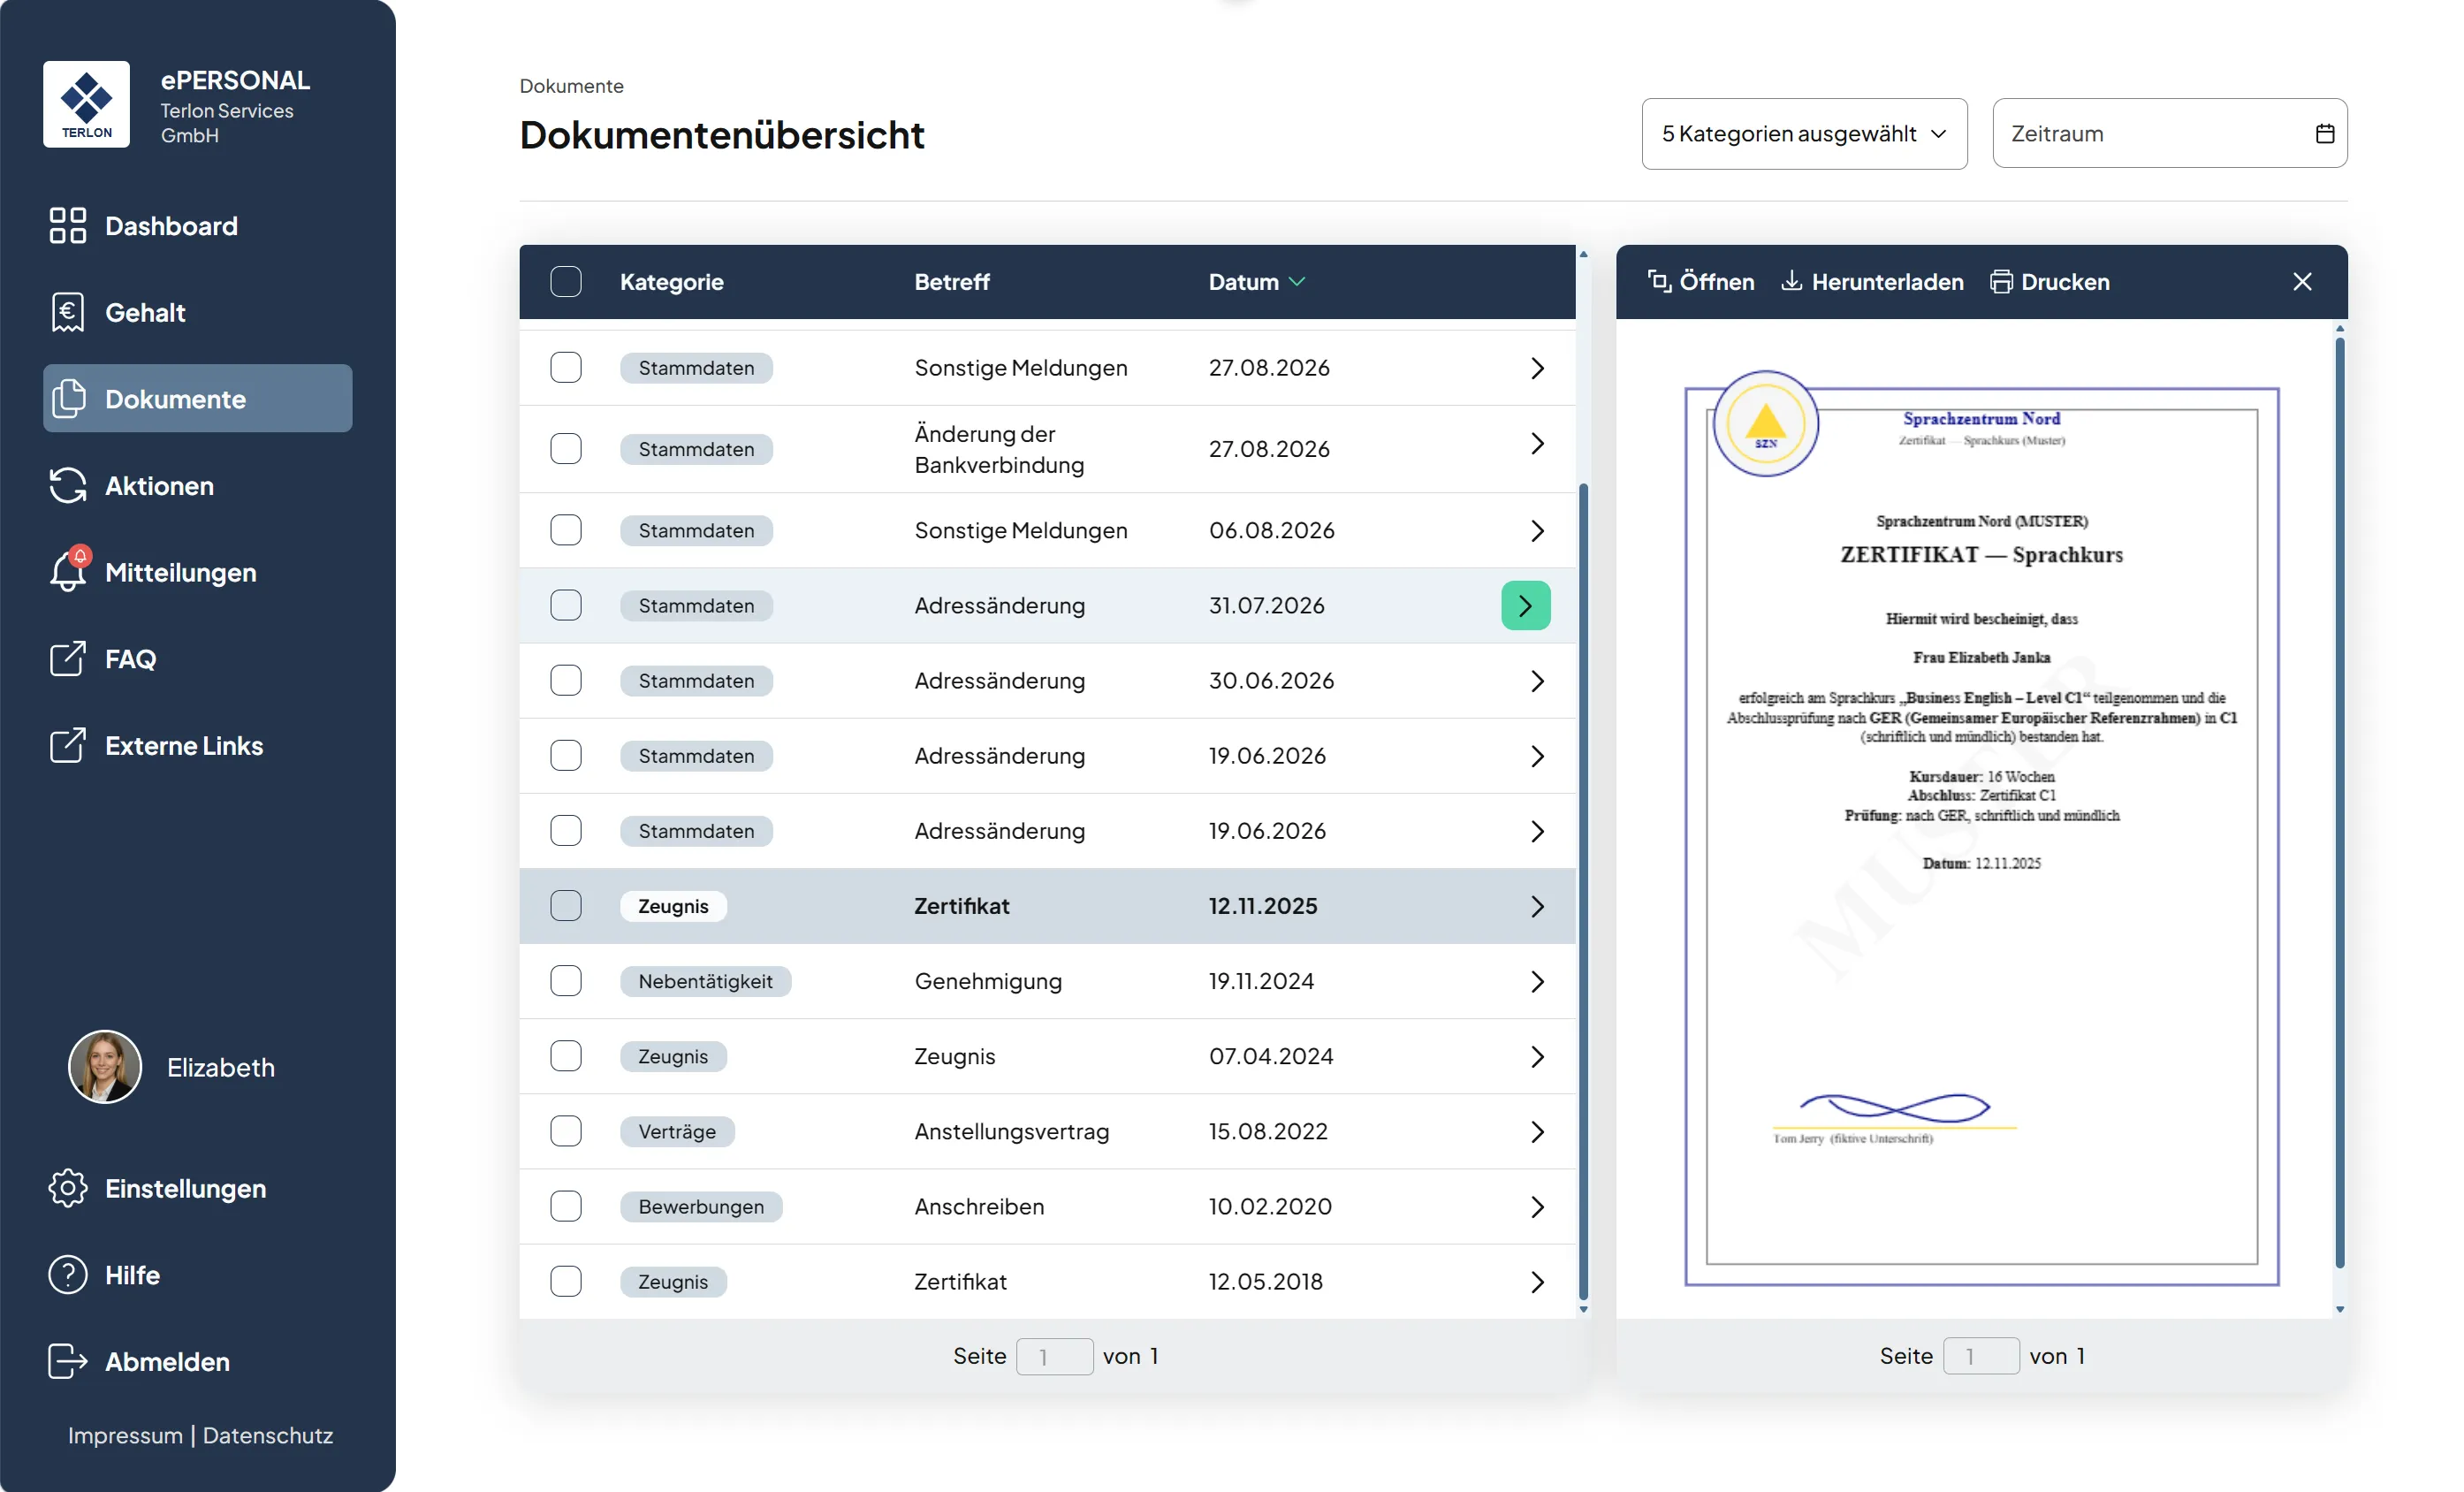Viewport: 2464px width, 1492px height.
Task: Check the Zertifikat 12.11.2025 row checkbox
Action: [x=566, y=906]
